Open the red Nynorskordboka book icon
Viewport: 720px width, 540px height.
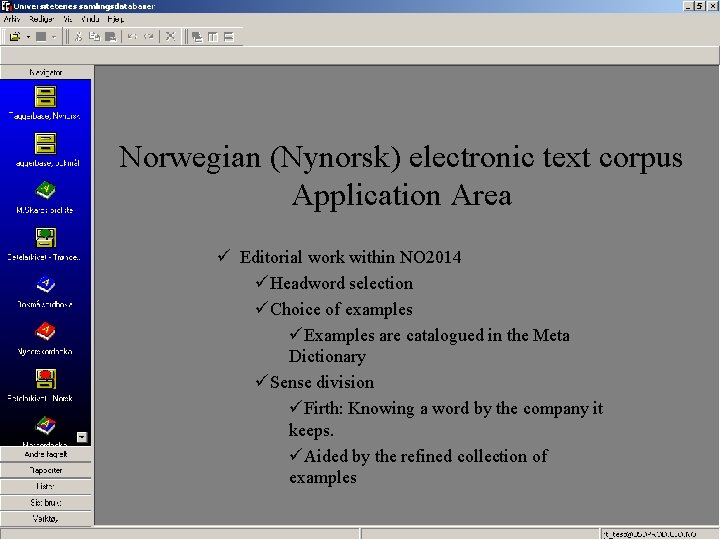pyautogui.click(x=45, y=332)
